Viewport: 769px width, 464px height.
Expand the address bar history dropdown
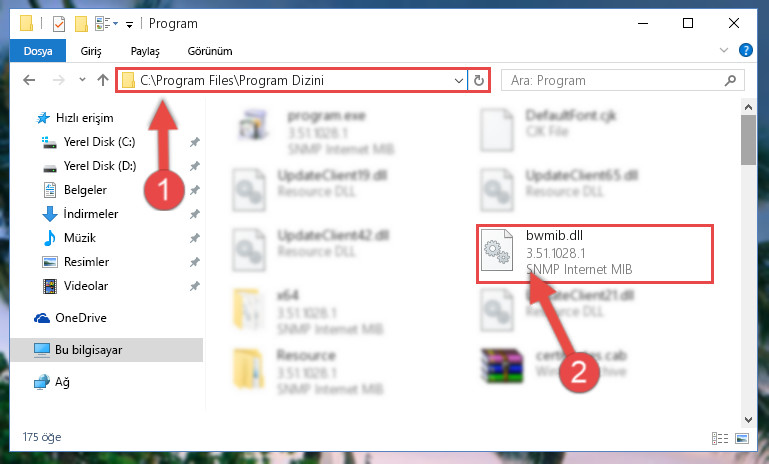point(459,80)
